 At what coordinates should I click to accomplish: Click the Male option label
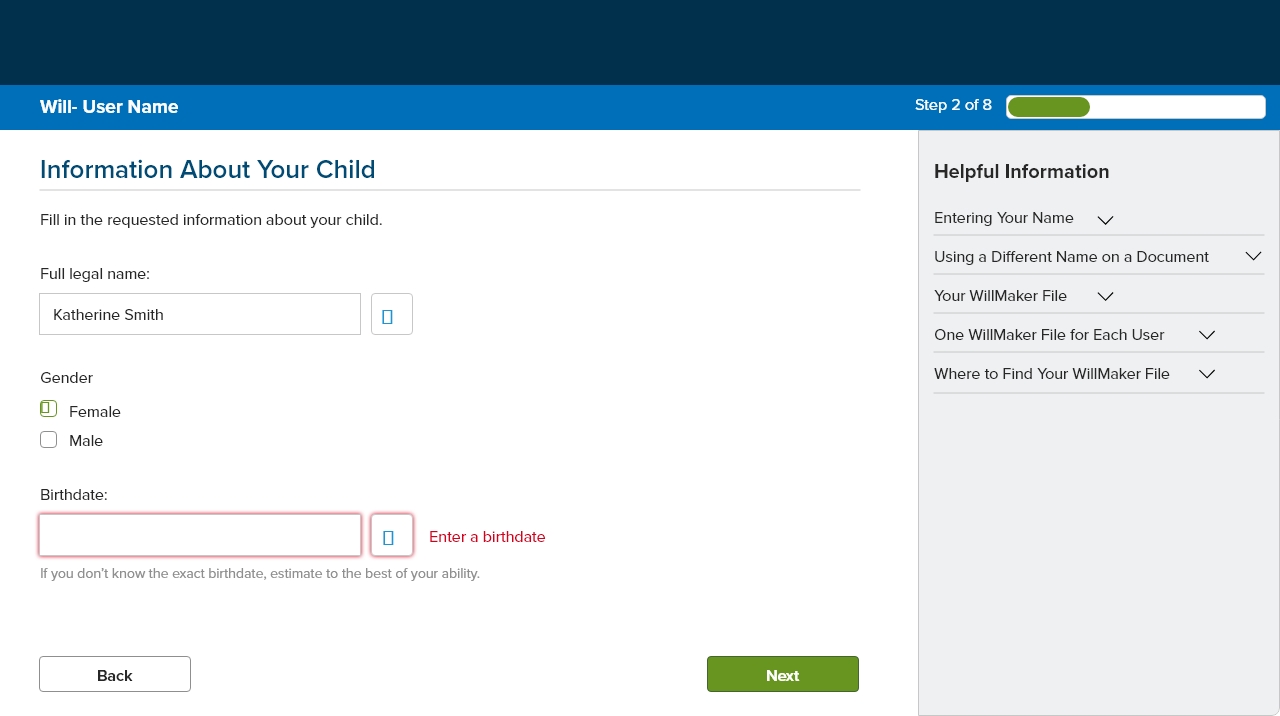click(x=86, y=441)
